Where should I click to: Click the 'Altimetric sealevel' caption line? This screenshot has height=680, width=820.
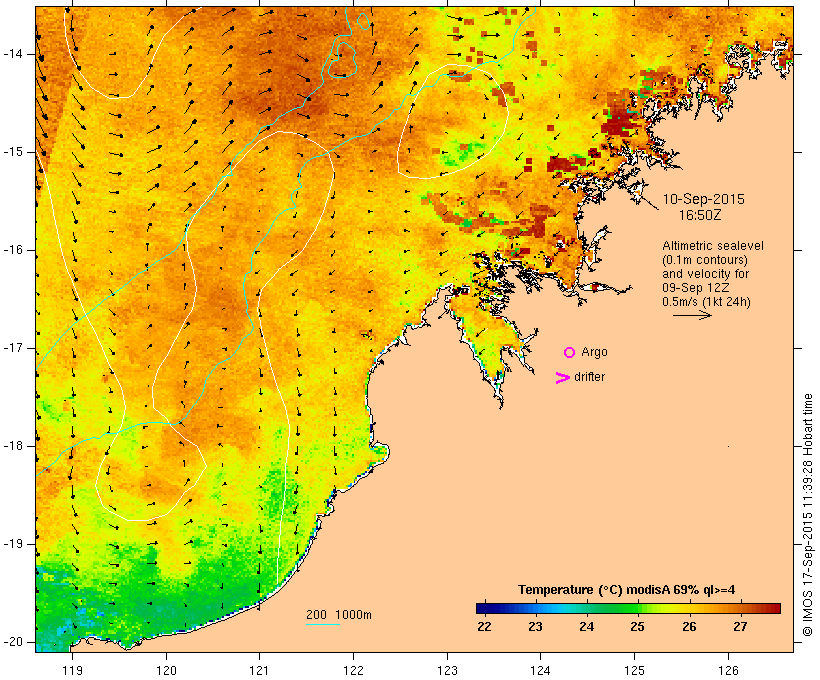point(713,246)
